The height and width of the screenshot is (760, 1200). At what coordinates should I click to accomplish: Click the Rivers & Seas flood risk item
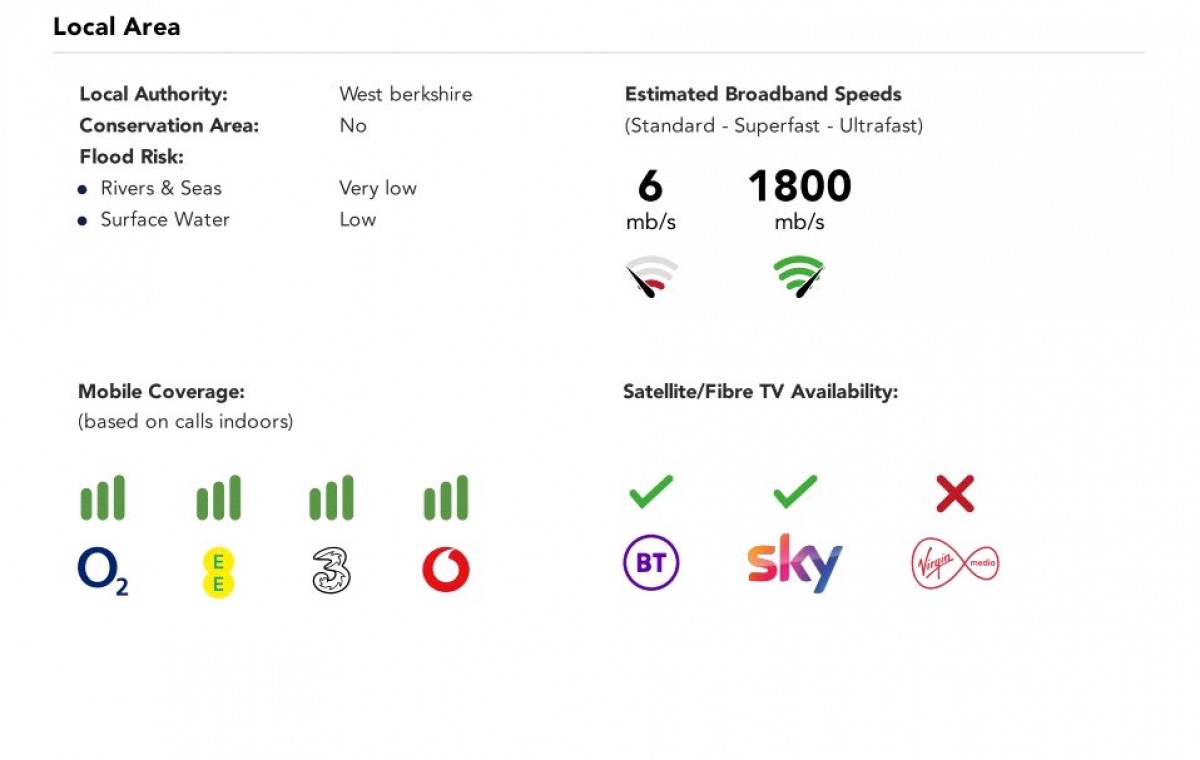[161, 188]
